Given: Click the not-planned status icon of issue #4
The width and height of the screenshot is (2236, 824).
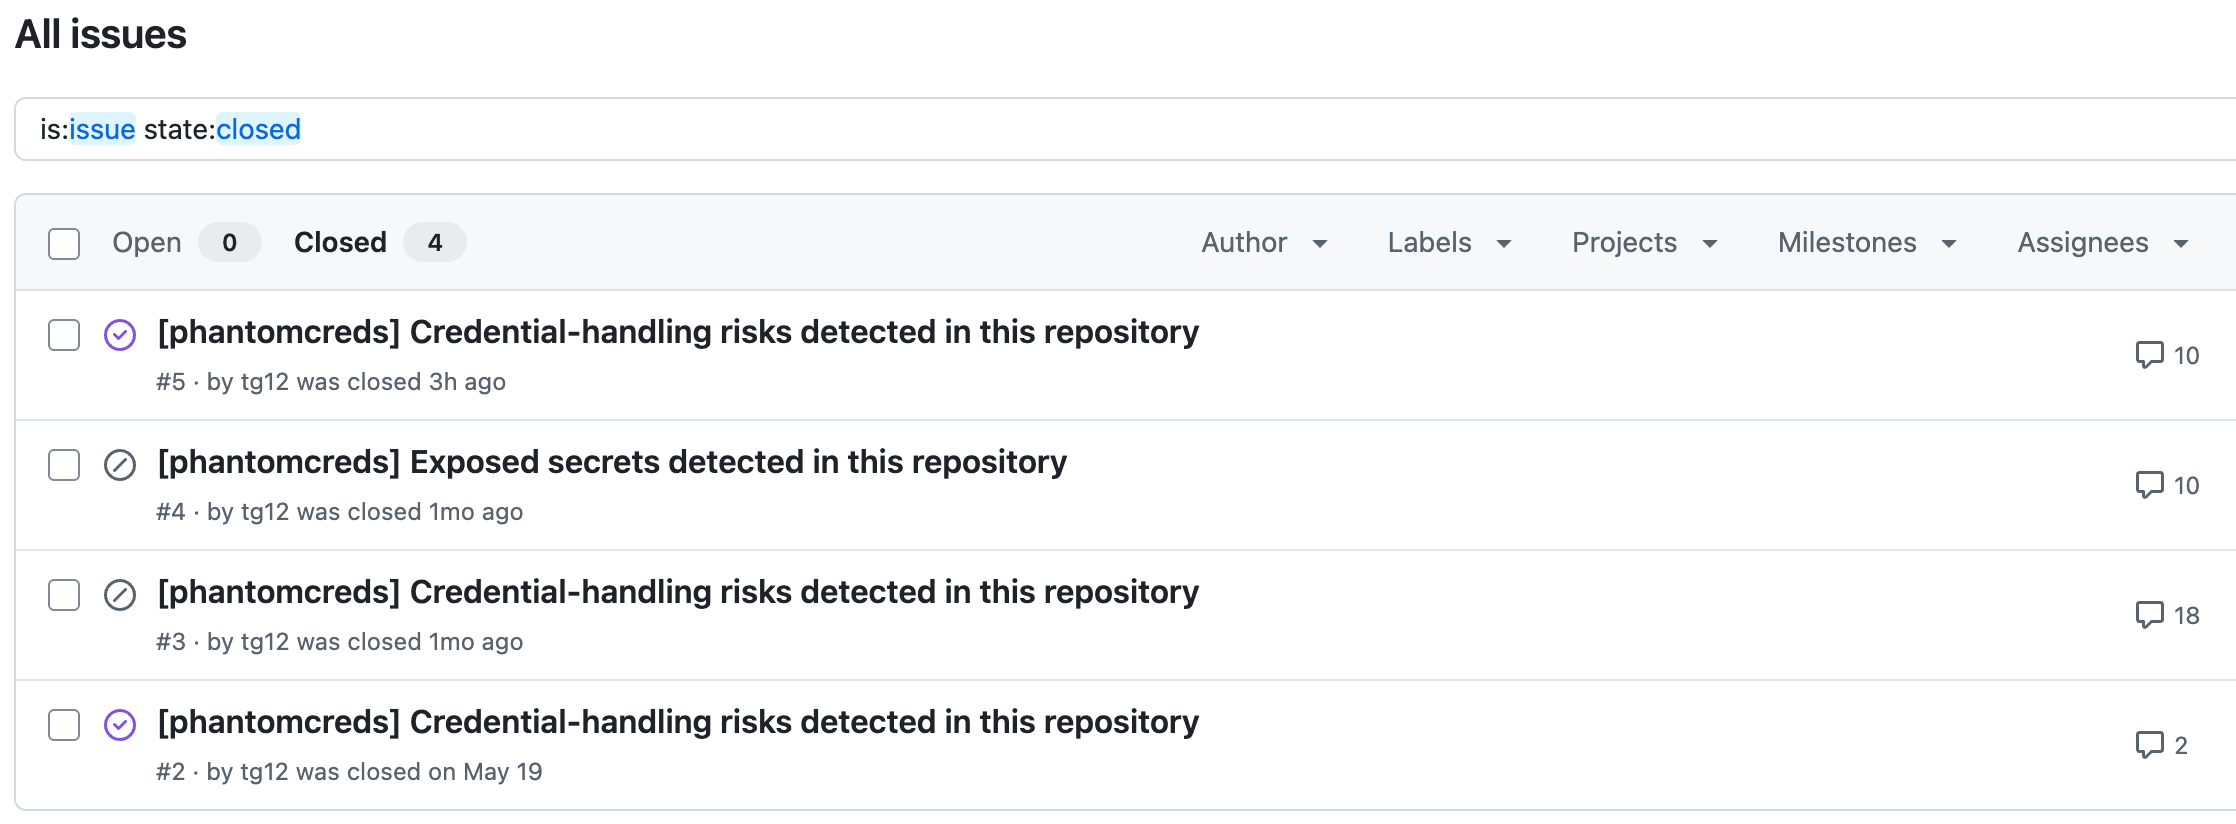Looking at the screenshot, I should click(120, 465).
